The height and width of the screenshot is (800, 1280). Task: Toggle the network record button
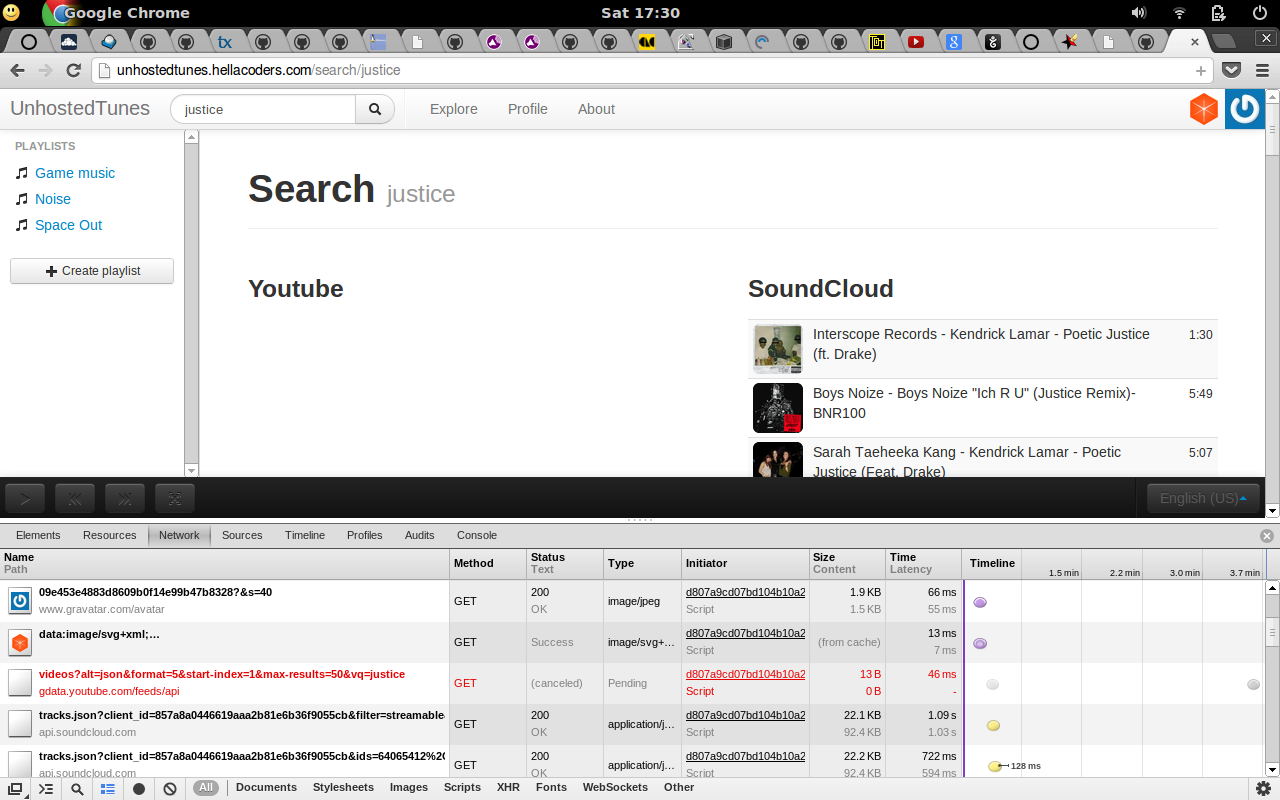[x=139, y=789]
